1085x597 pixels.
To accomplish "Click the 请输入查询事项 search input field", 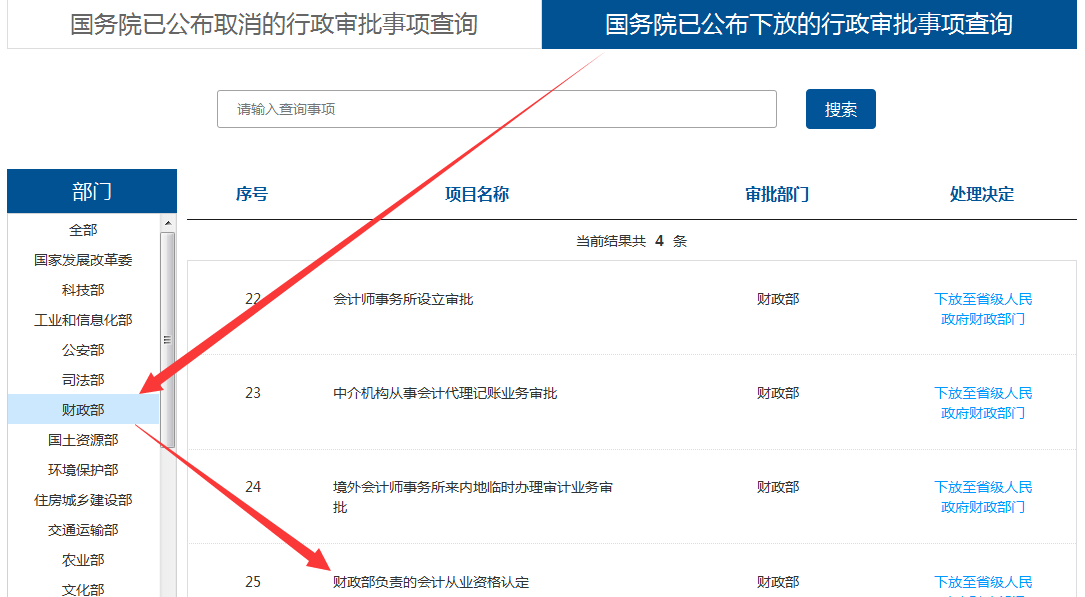I will coord(496,109).
